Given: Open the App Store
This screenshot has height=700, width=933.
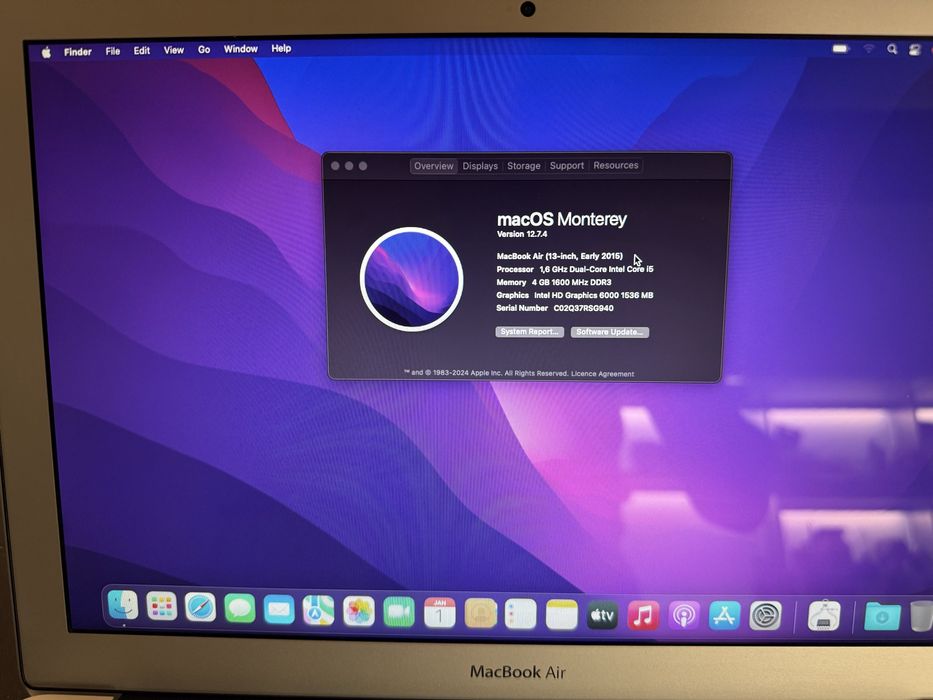Looking at the screenshot, I should coord(724,616).
